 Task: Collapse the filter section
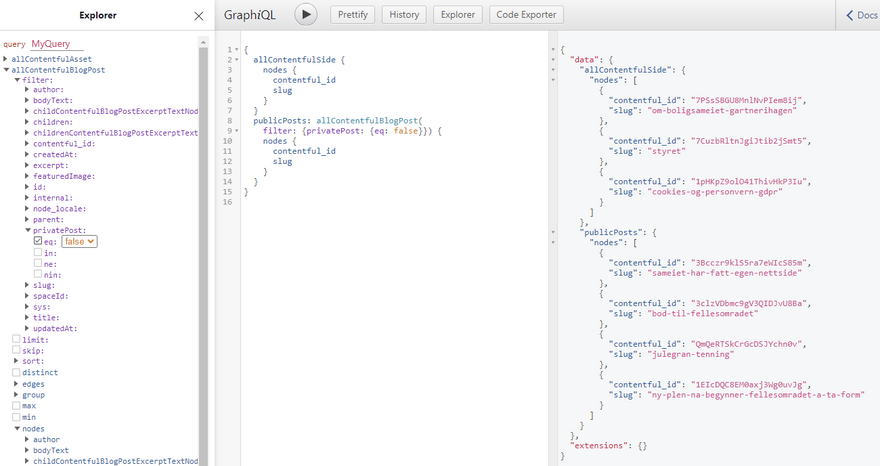[17, 79]
